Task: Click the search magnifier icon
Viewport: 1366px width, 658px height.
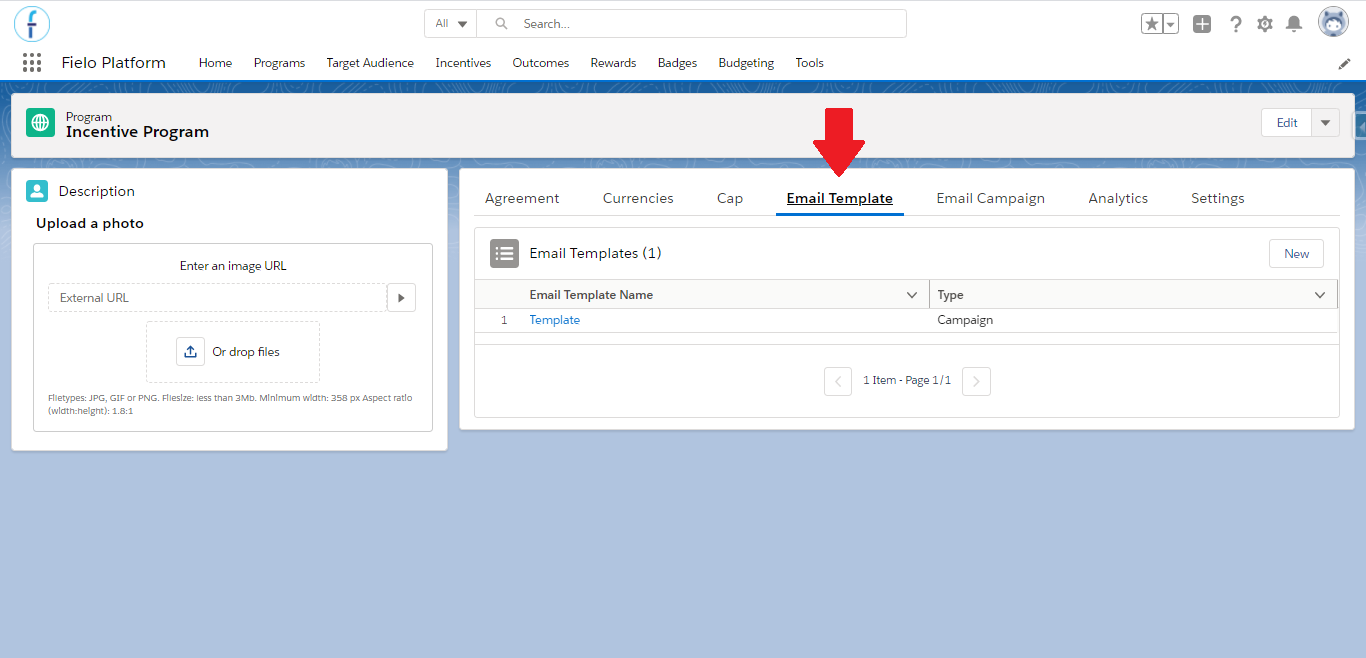Action: click(x=502, y=24)
